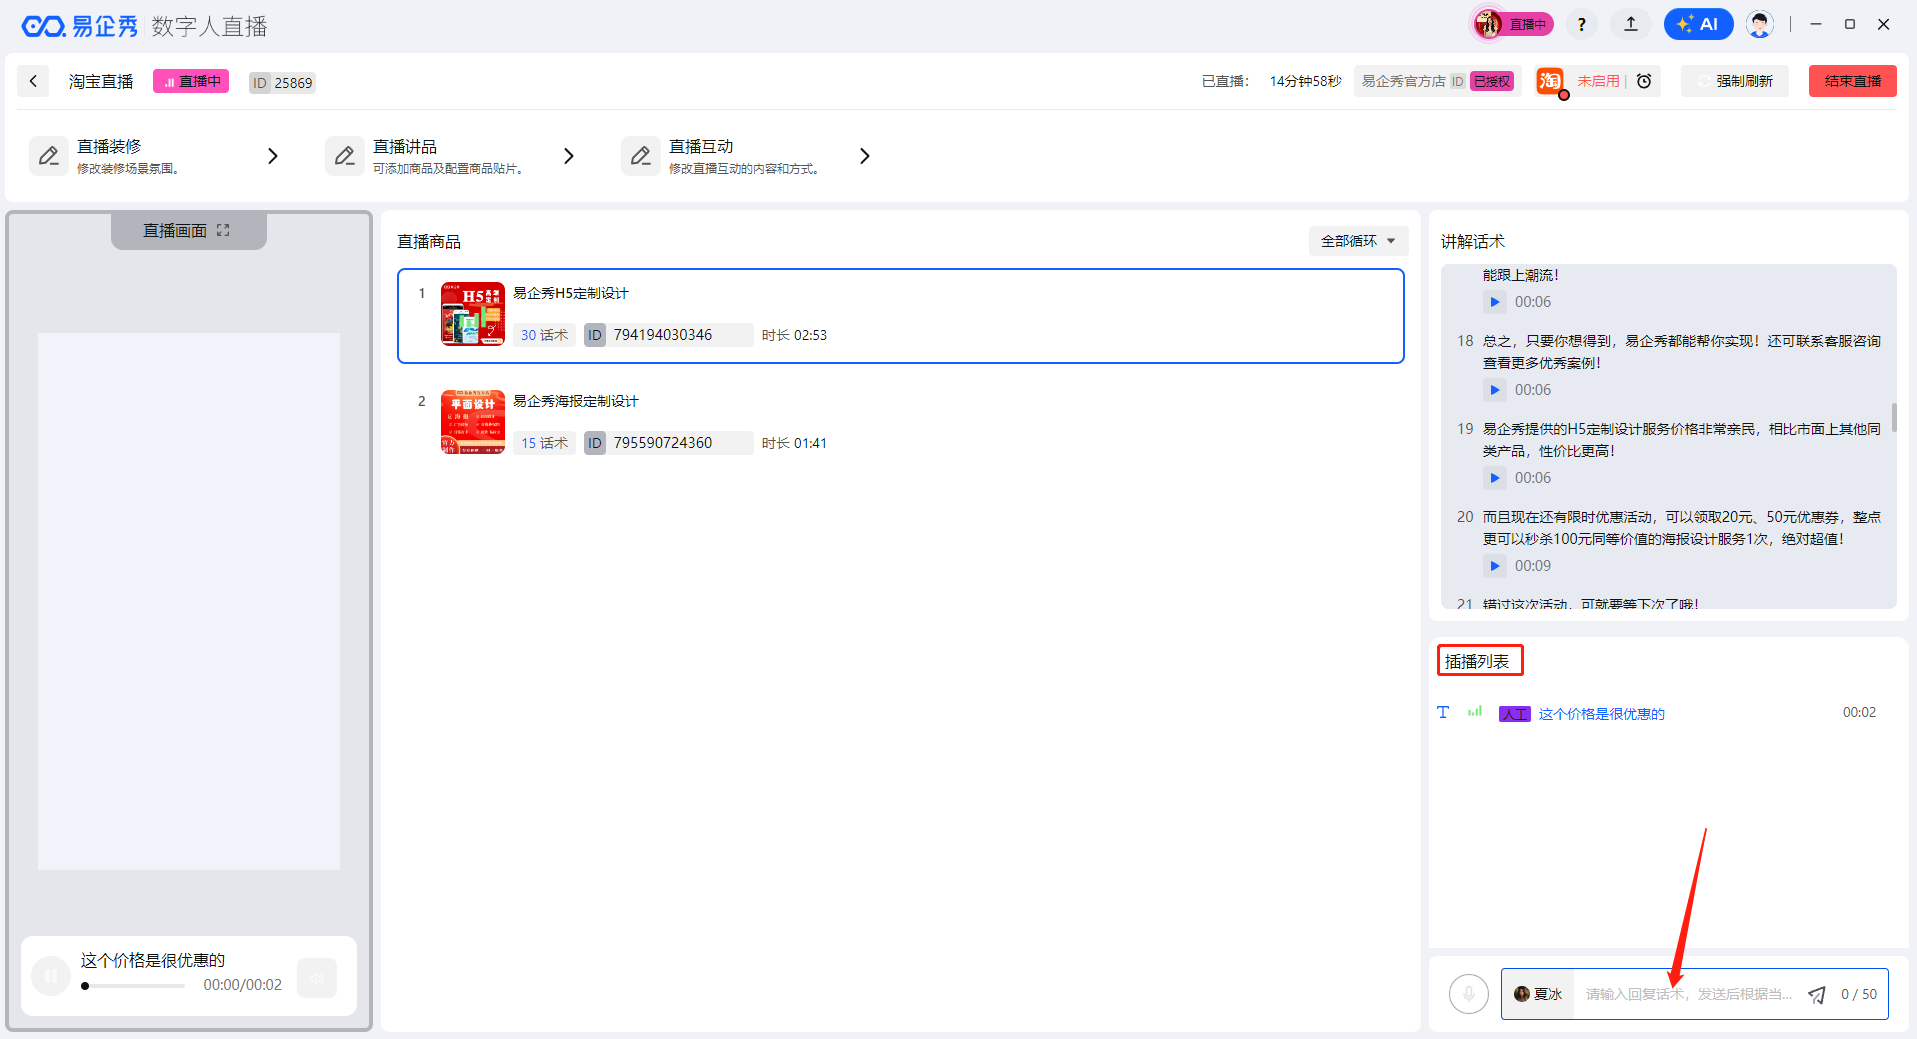Click the 直播中 live status badge in title bar
This screenshot has width=1917, height=1039.
1513,24
